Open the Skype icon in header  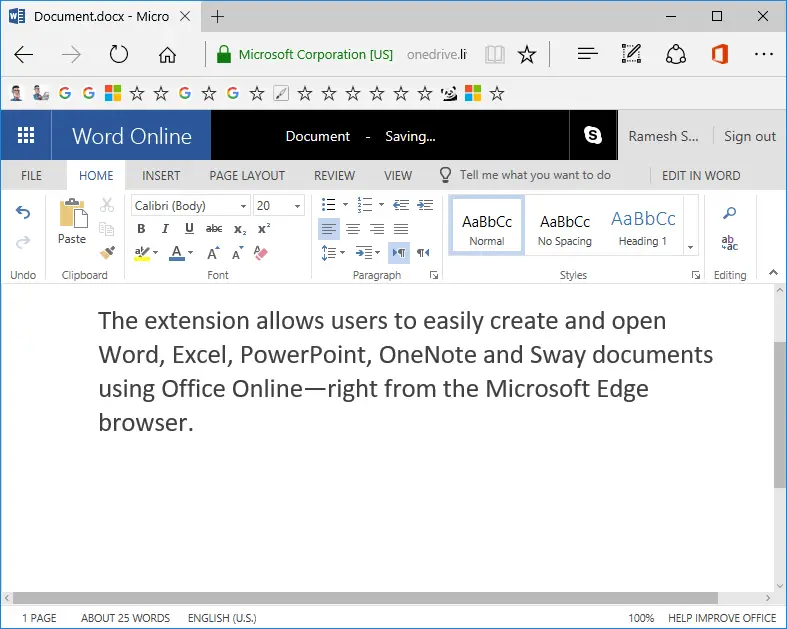pyautogui.click(x=593, y=135)
